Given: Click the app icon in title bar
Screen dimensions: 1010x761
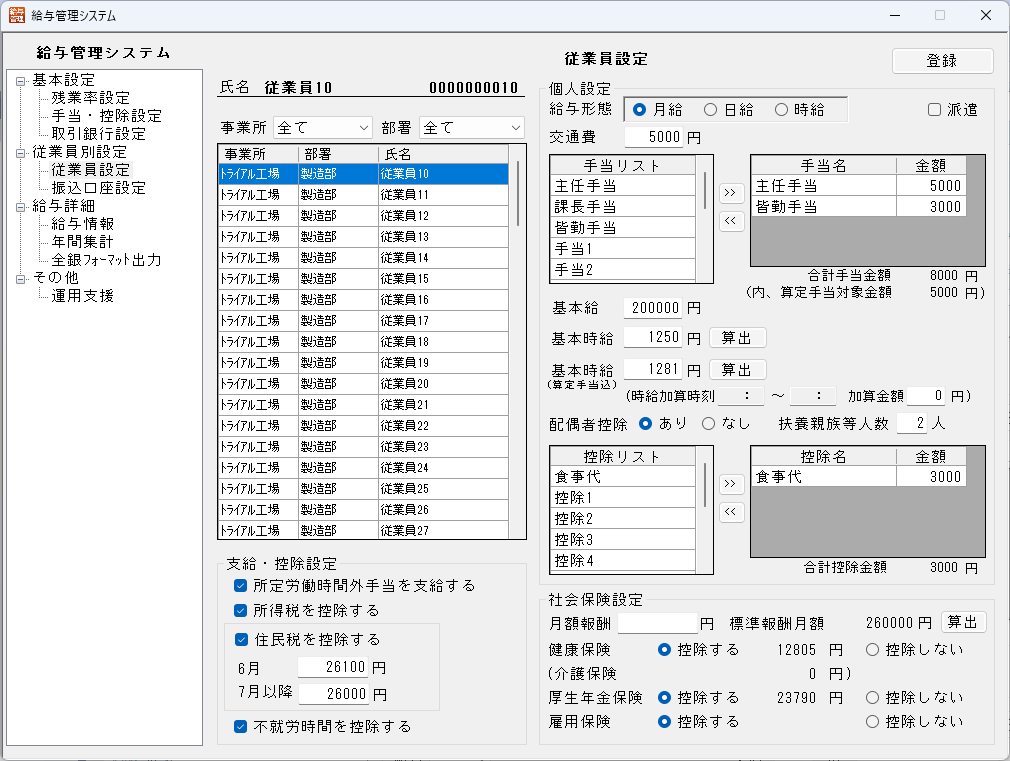Looking at the screenshot, I should tap(17, 15).
